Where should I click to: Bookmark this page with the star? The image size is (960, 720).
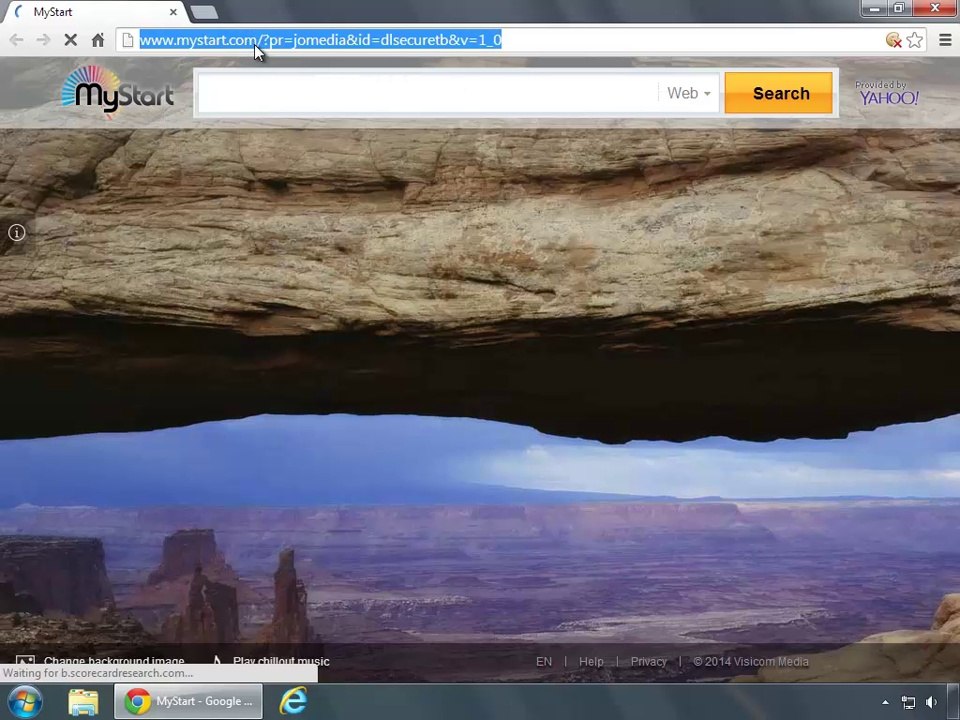pyautogui.click(x=915, y=40)
